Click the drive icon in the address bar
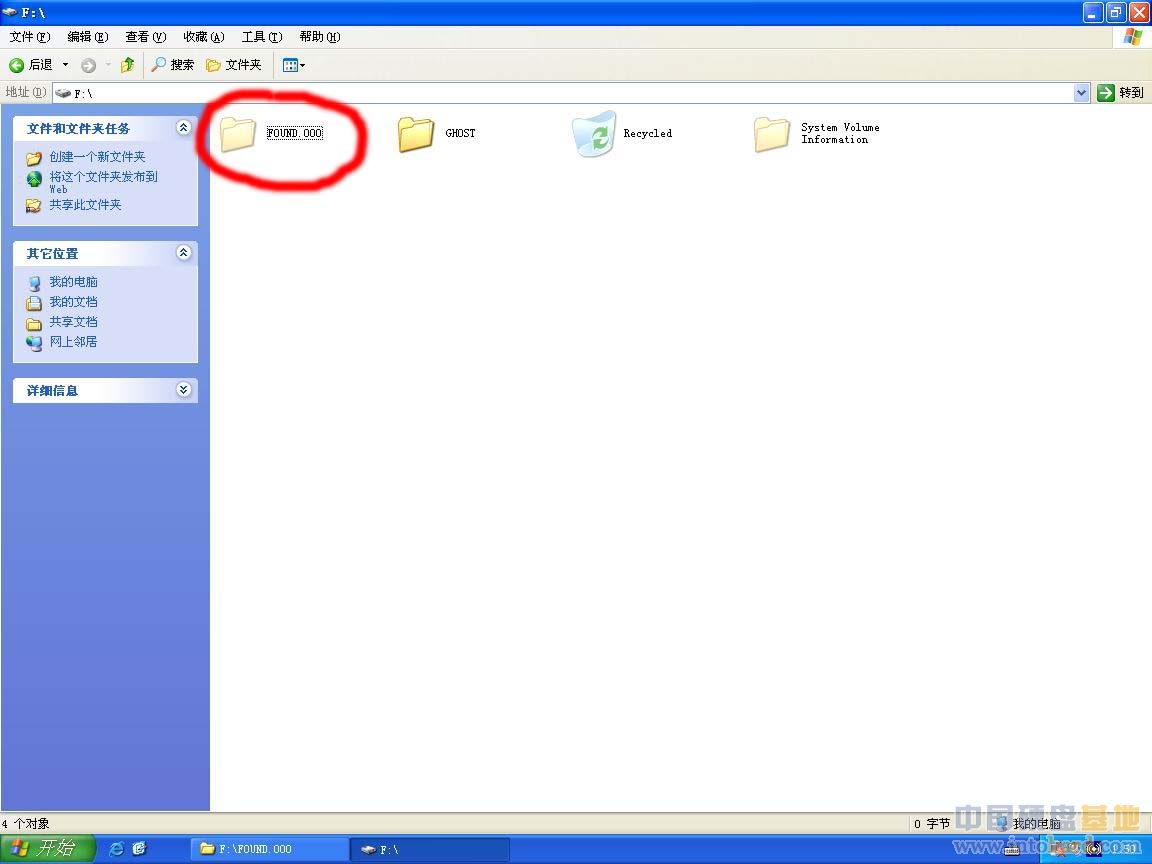 coord(63,93)
